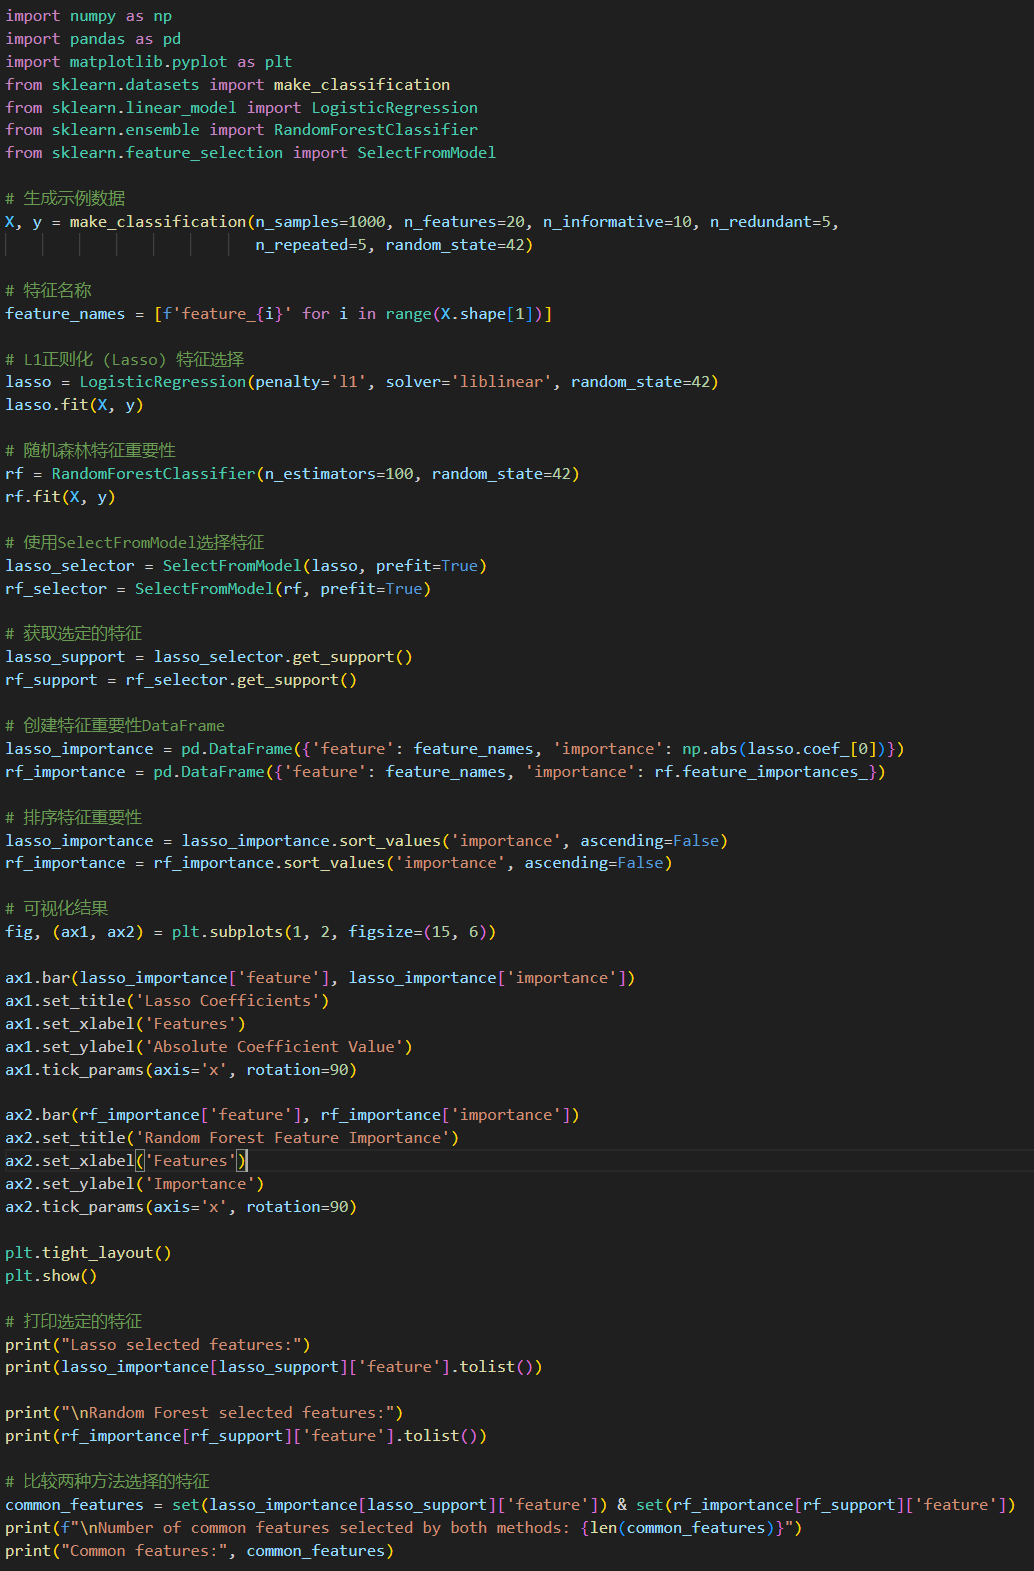Image resolution: width=1034 pixels, height=1571 pixels.
Task: Click the comment '# 打印选定的特征'
Action: [x=74, y=1321]
